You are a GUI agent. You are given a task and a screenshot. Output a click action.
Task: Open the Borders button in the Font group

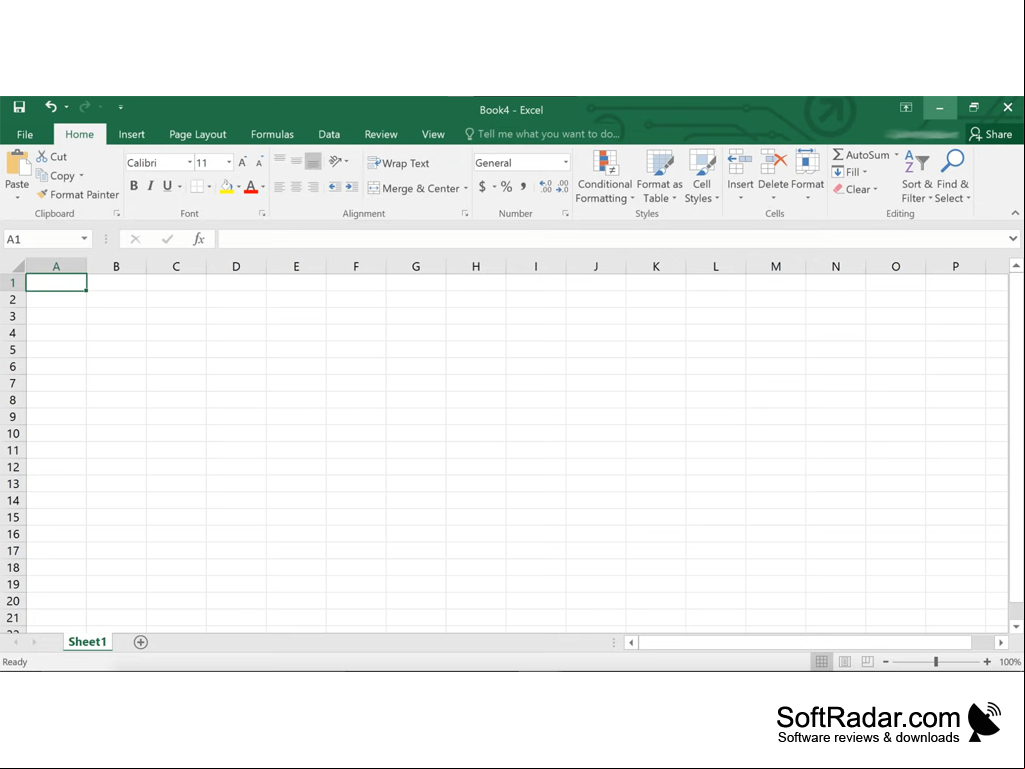(x=197, y=187)
